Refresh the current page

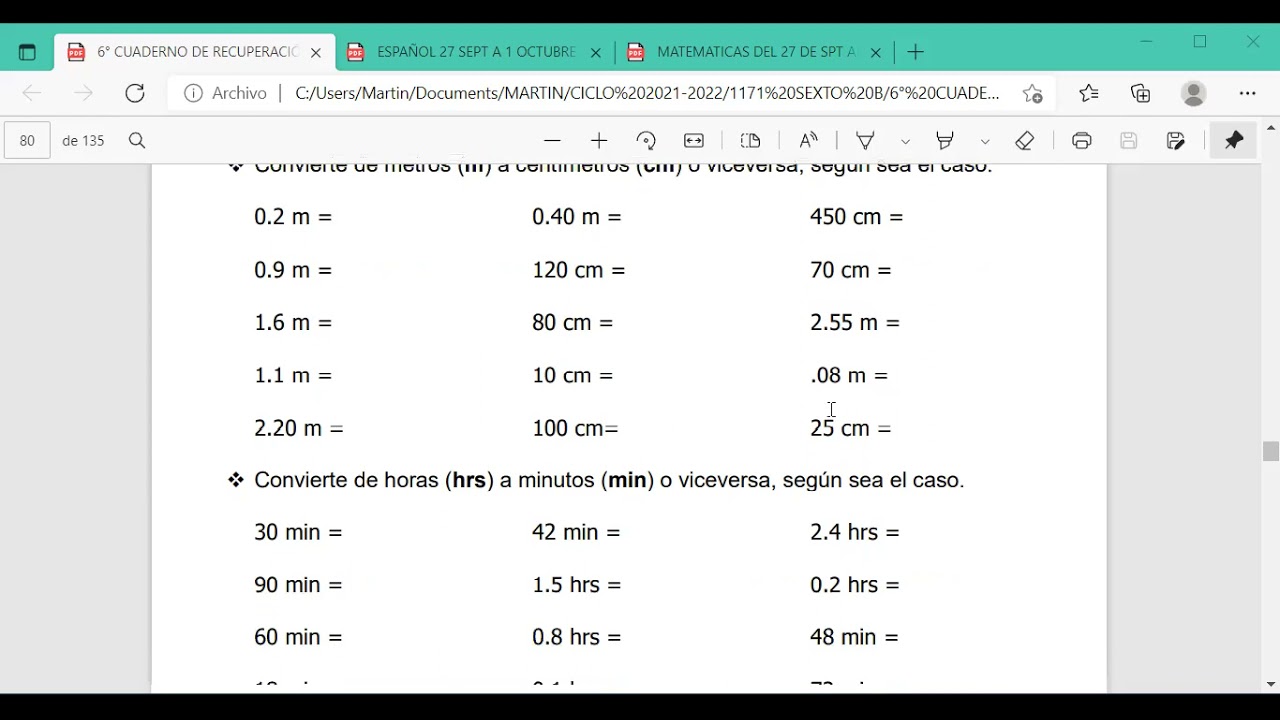pos(135,93)
